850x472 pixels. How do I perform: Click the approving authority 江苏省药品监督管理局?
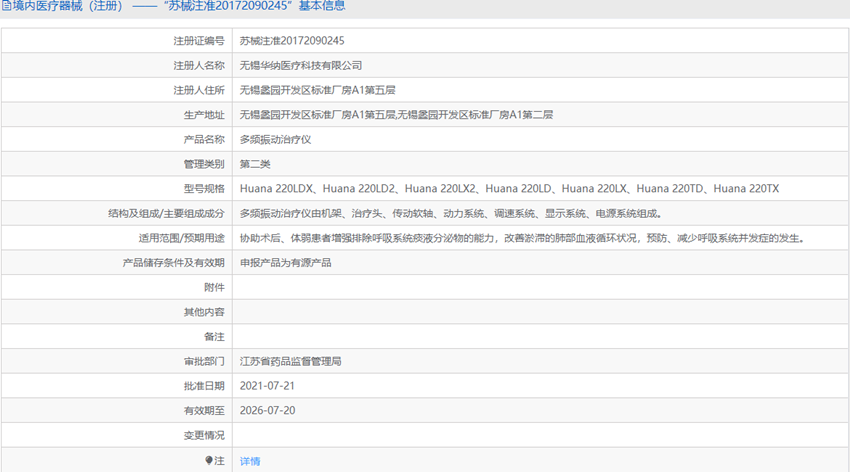coord(291,361)
